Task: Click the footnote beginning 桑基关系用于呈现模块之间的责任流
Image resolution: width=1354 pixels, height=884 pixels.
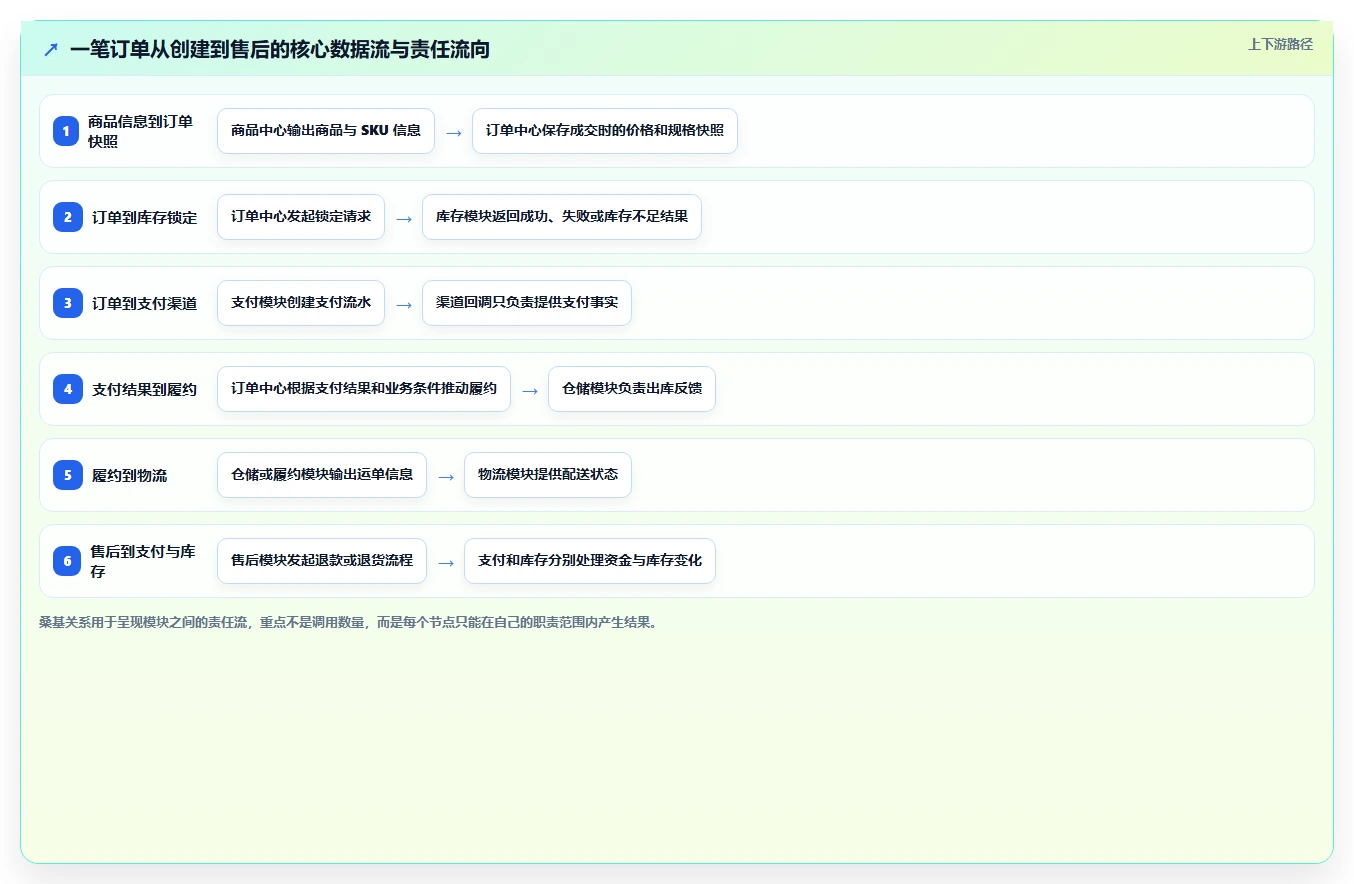Action: [349, 622]
